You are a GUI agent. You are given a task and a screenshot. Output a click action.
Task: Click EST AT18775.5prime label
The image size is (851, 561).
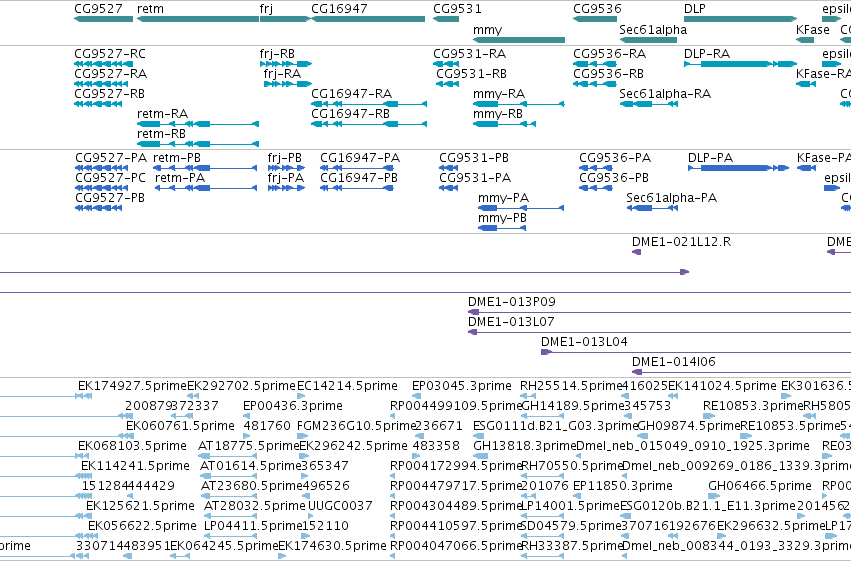point(249,447)
